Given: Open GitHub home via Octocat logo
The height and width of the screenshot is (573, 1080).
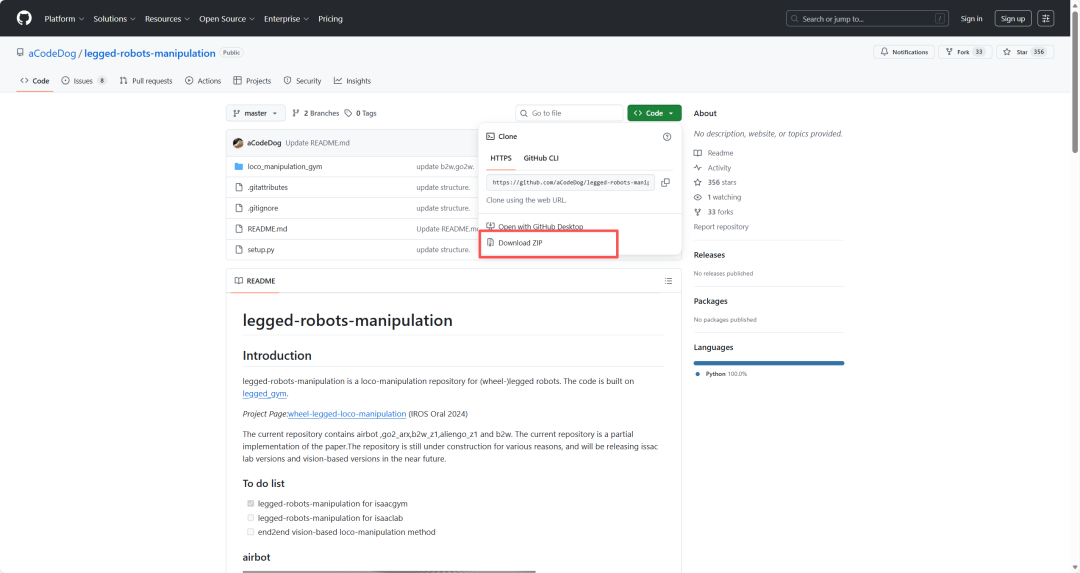Looking at the screenshot, I should pyautogui.click(x=24, y=18).
